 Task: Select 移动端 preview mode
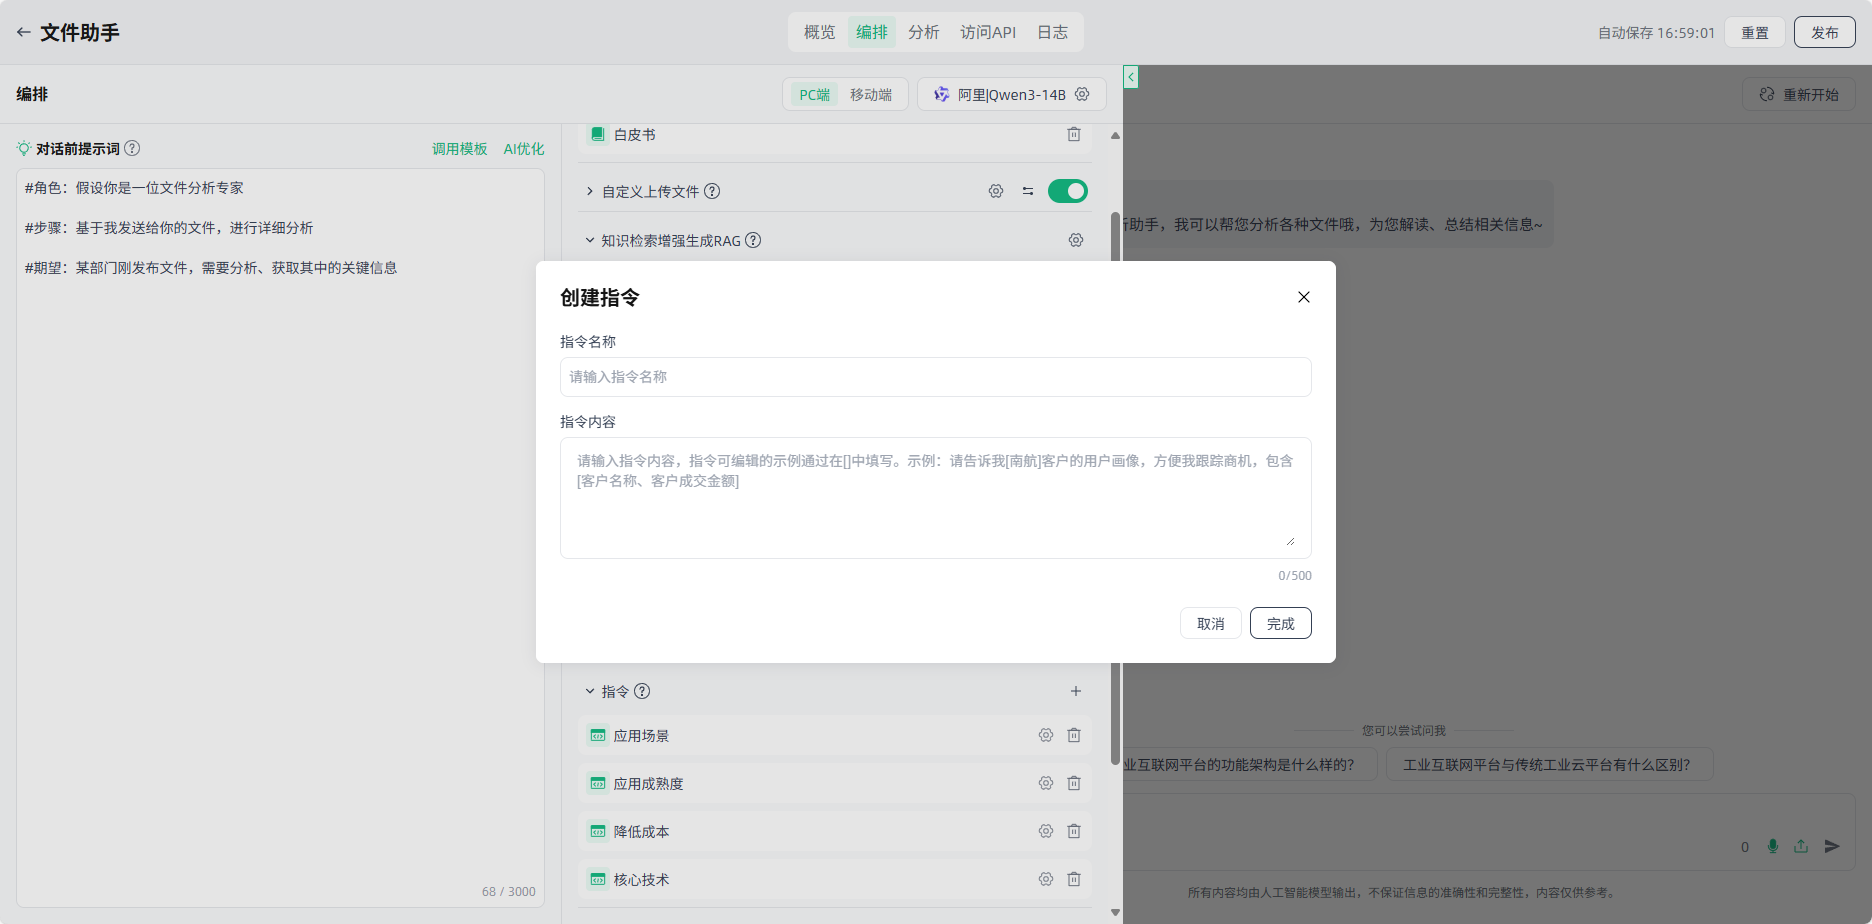pyautogui.click(x=870, y=94)
